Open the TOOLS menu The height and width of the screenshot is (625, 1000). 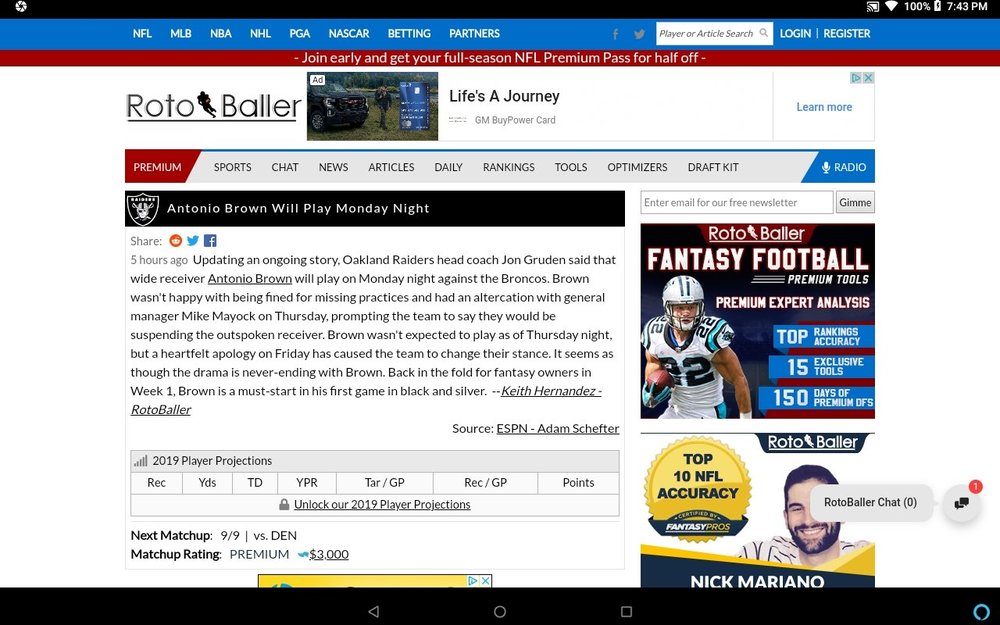(571, 167)
